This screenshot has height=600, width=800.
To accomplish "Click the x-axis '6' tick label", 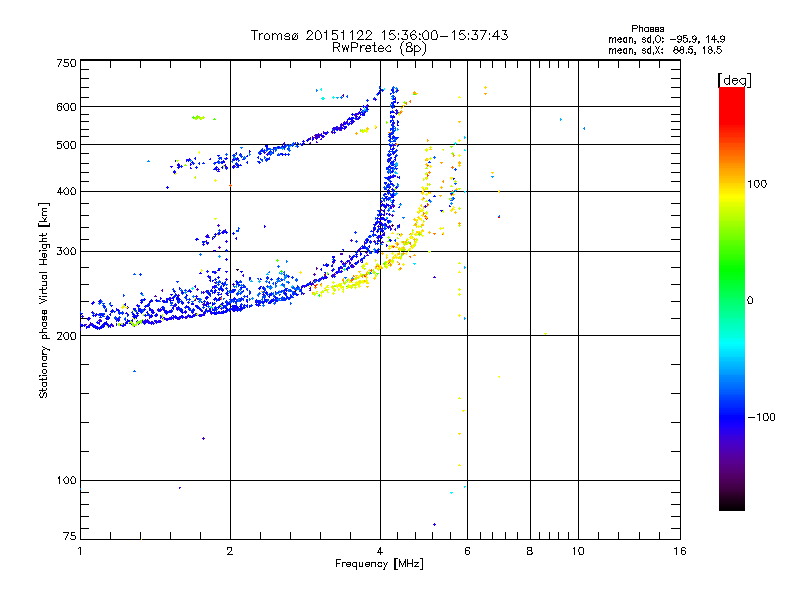I will (467, 551).
